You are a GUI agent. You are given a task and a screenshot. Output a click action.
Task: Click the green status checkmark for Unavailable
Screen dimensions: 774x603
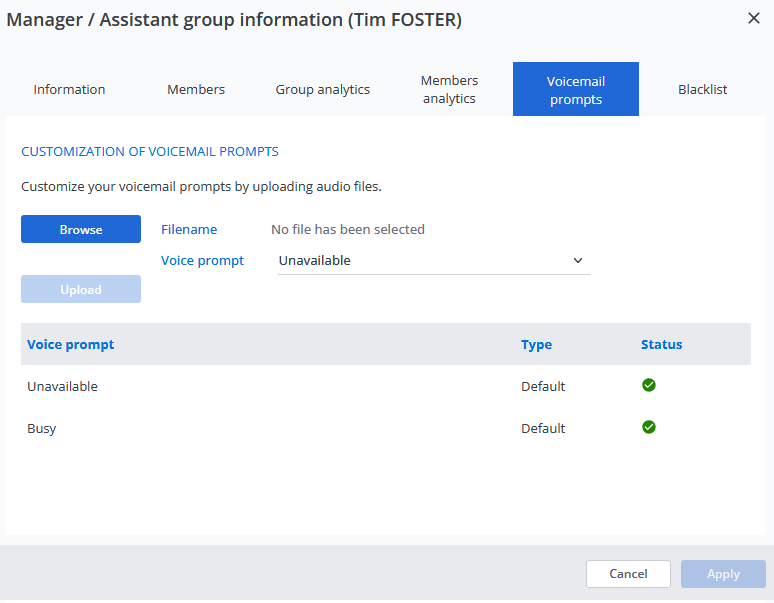tap(649, 385)
